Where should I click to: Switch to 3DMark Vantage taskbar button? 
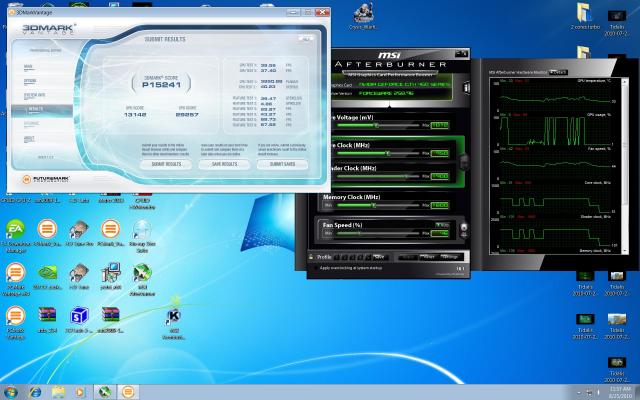tap(128, 392)
